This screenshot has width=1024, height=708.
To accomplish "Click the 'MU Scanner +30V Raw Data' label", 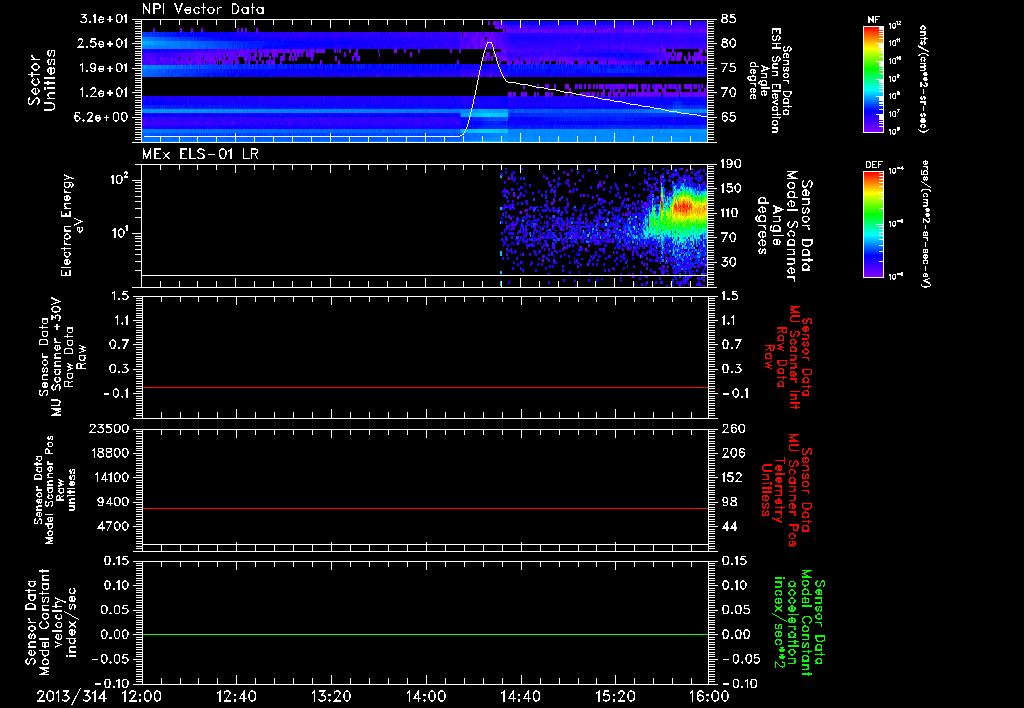I will pyautogui.click(x=63, y=358).
